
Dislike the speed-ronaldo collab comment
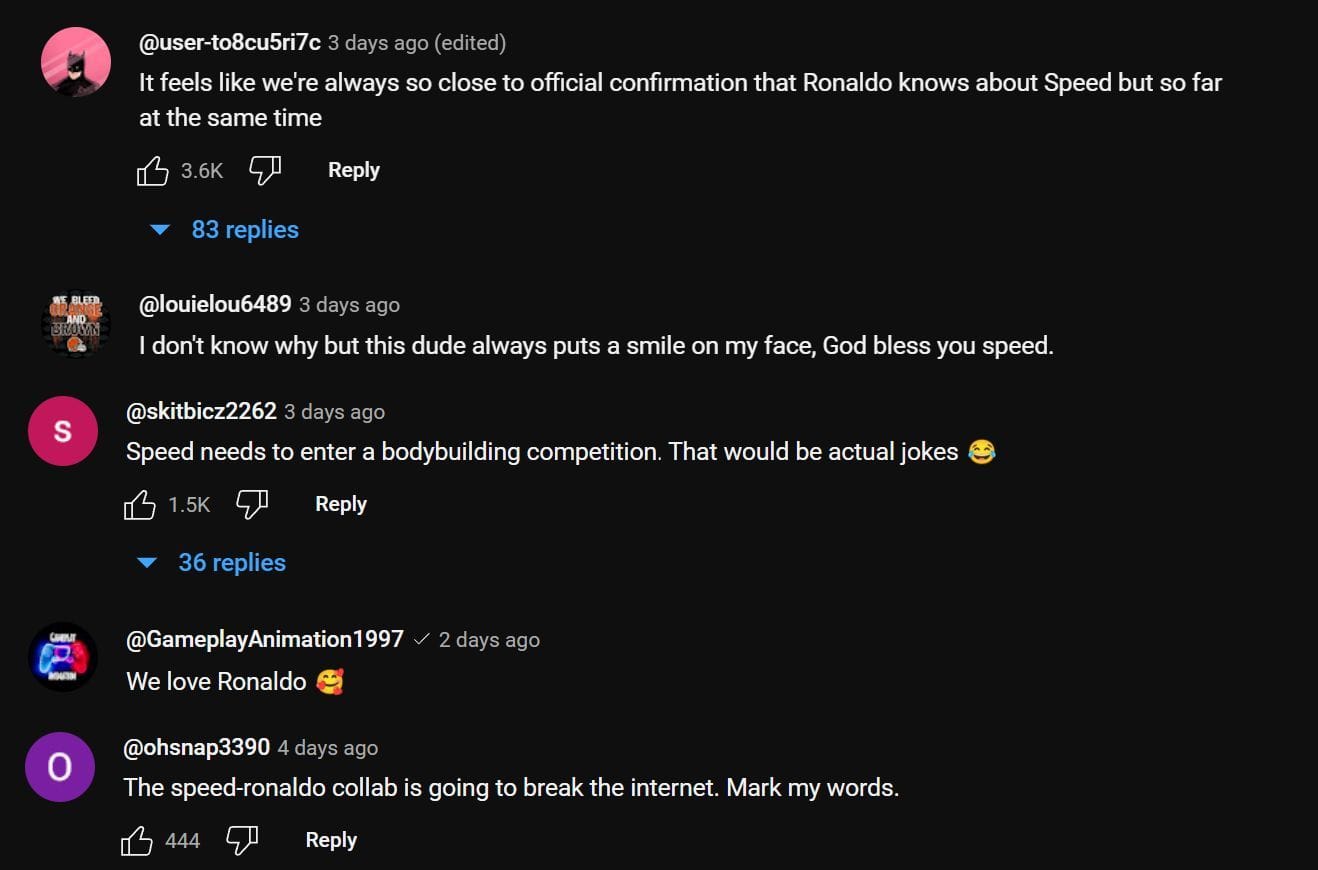click(242, 841)
